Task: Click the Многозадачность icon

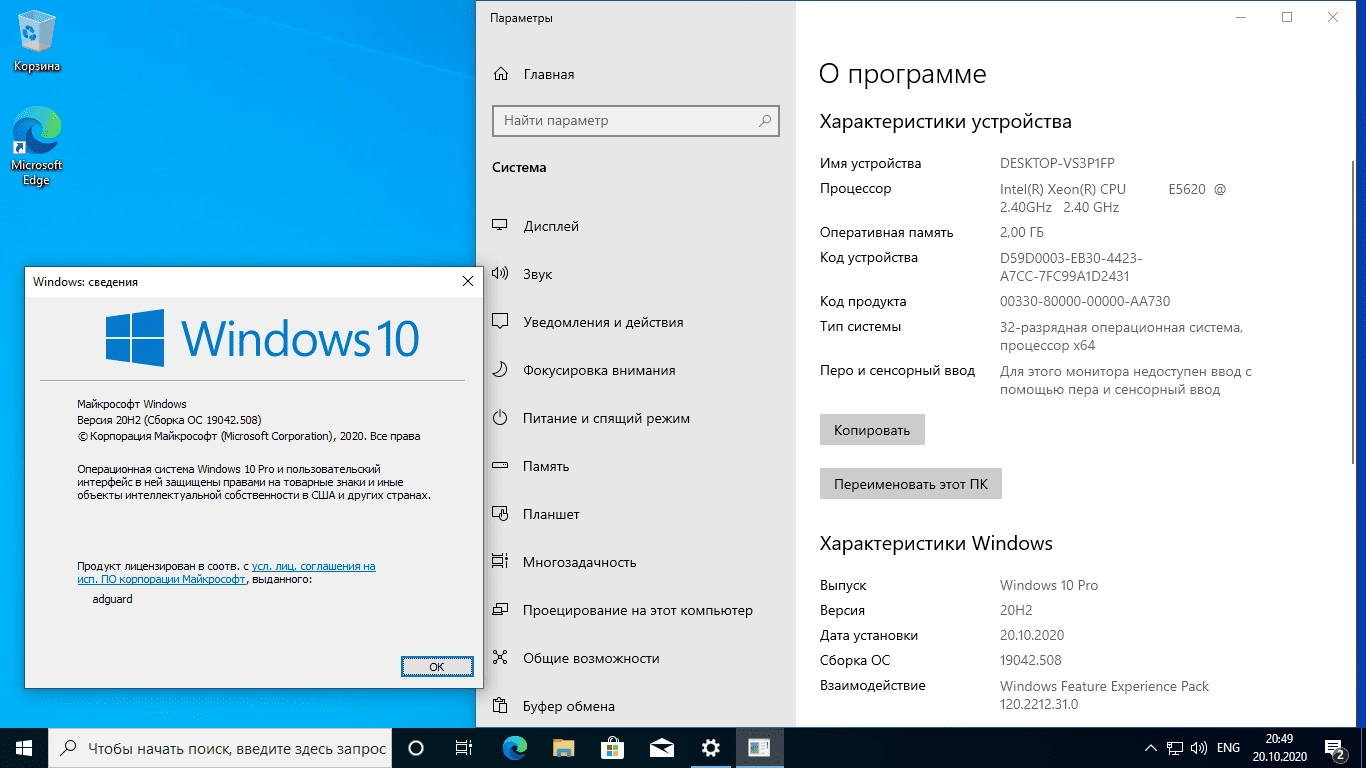Action: coord(501,562)
